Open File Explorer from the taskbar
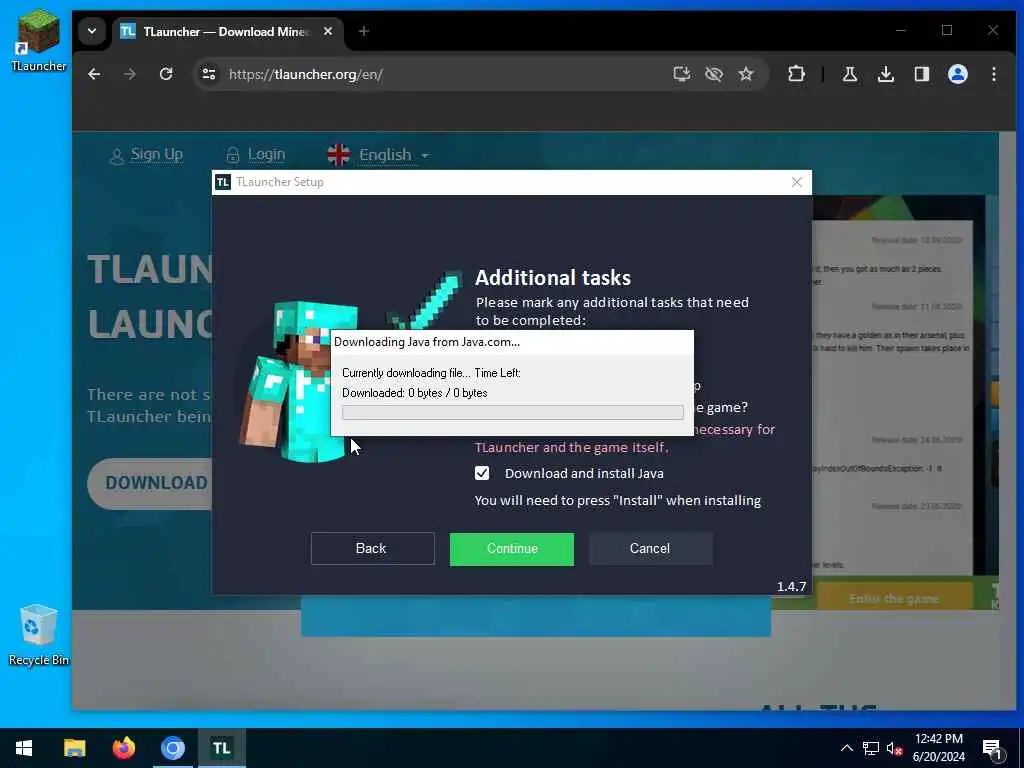This screenshot has height=768, width=1024. point(74,748)
